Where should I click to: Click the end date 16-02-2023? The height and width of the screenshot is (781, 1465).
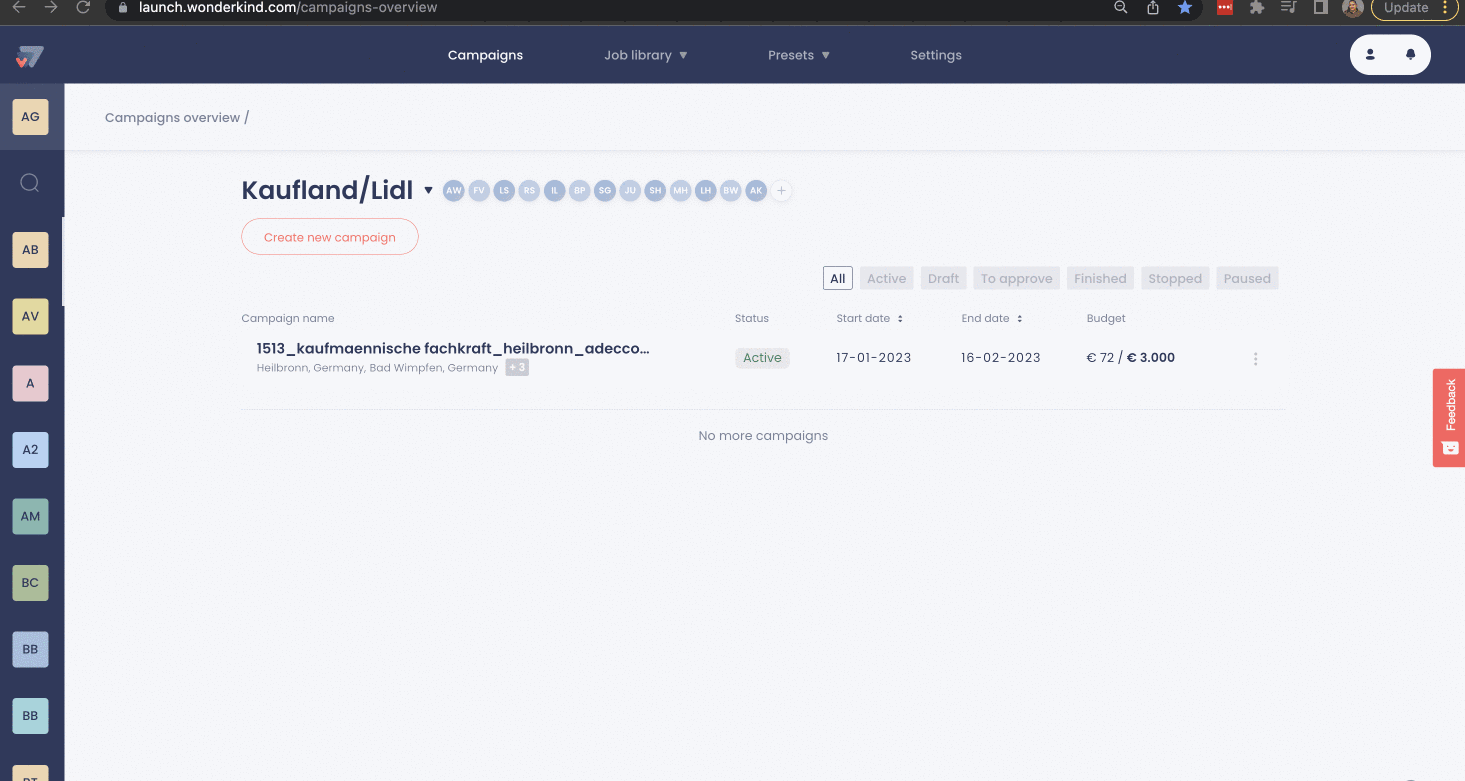[x=1001, y=358]
